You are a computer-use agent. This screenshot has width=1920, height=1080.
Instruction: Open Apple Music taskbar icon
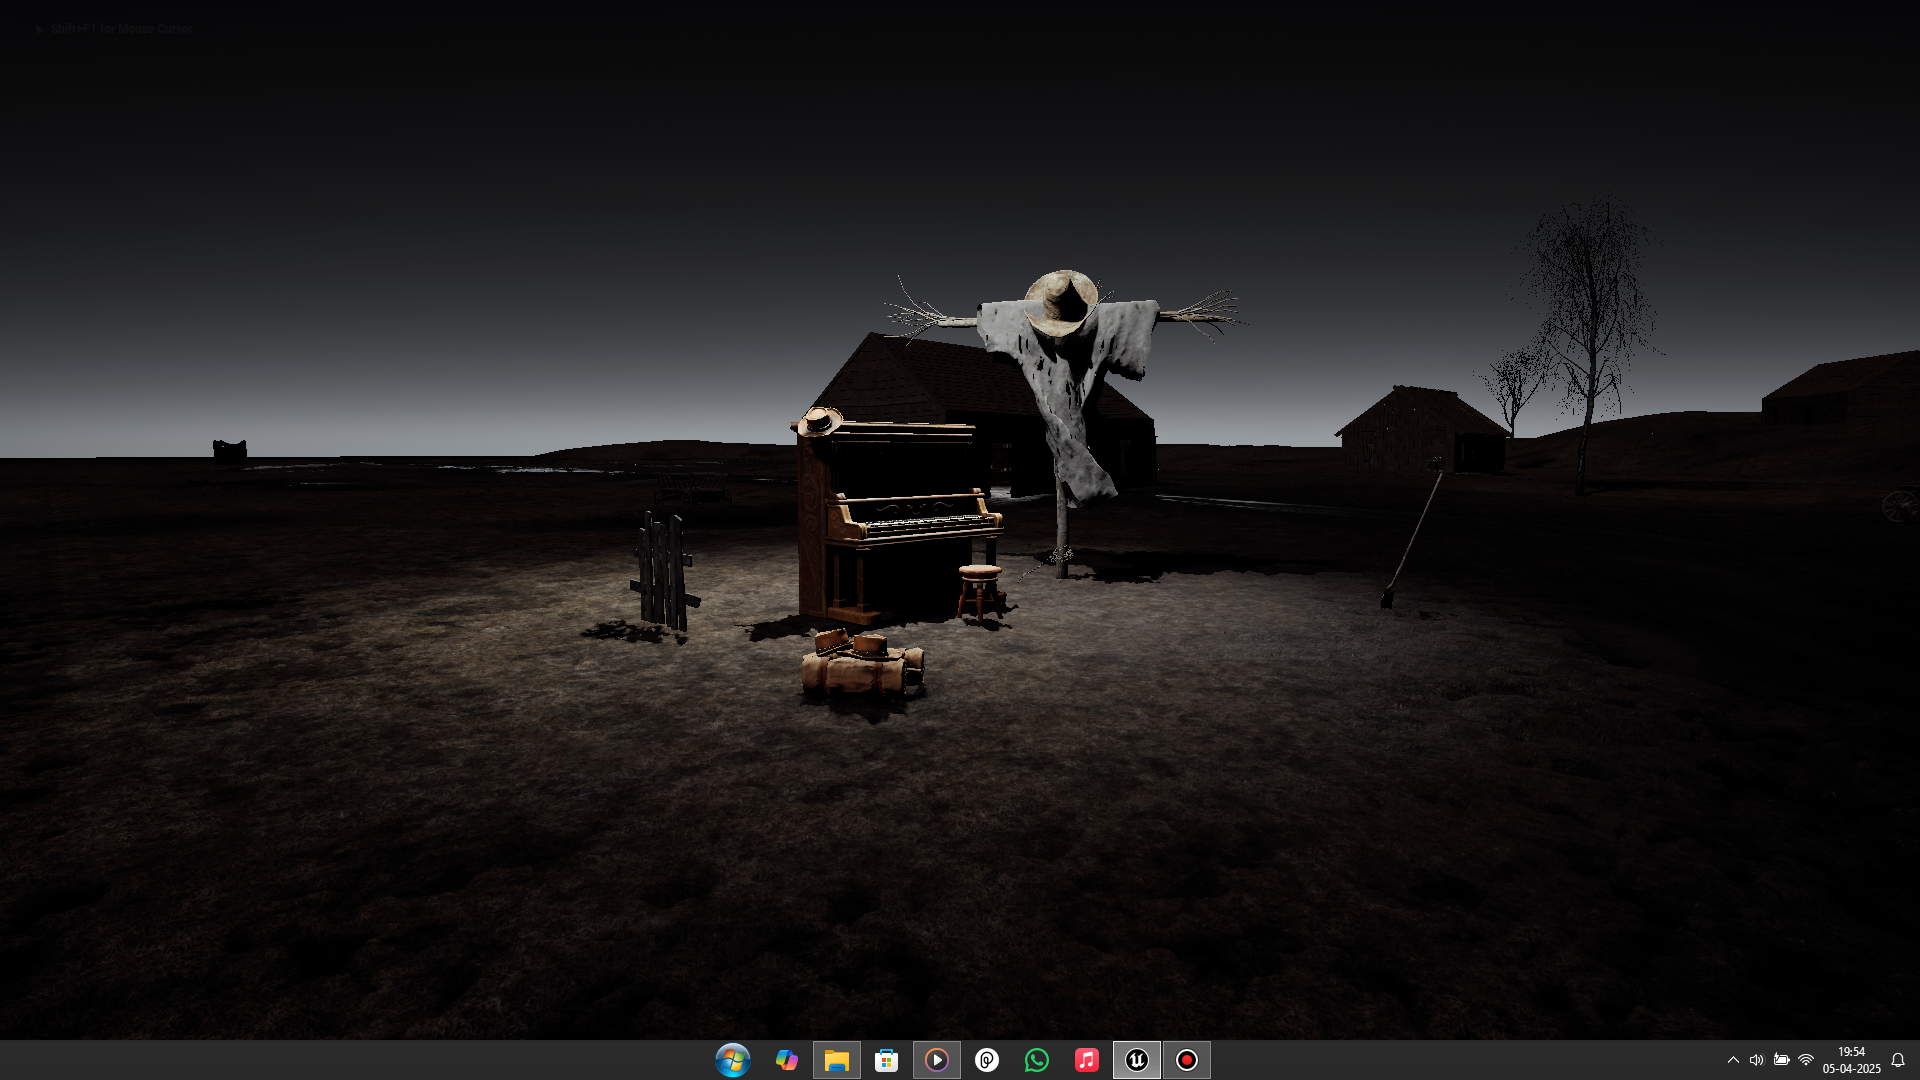tap(1087, 1060)
